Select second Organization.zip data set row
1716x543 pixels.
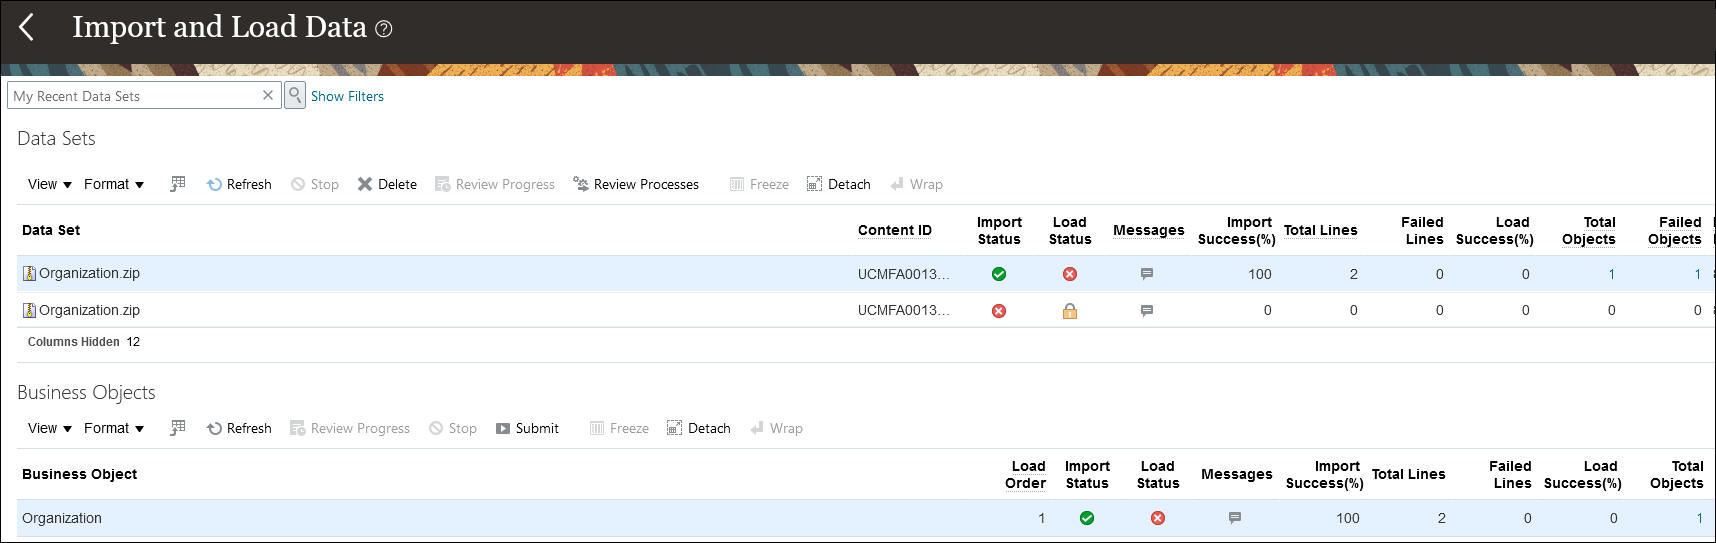866,310
